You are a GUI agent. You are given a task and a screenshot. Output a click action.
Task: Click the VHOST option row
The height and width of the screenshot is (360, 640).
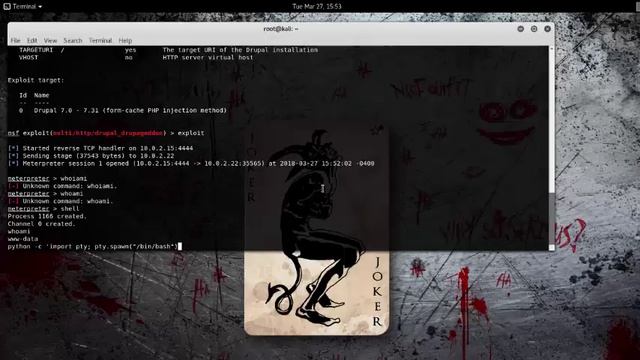coord(136,58)
